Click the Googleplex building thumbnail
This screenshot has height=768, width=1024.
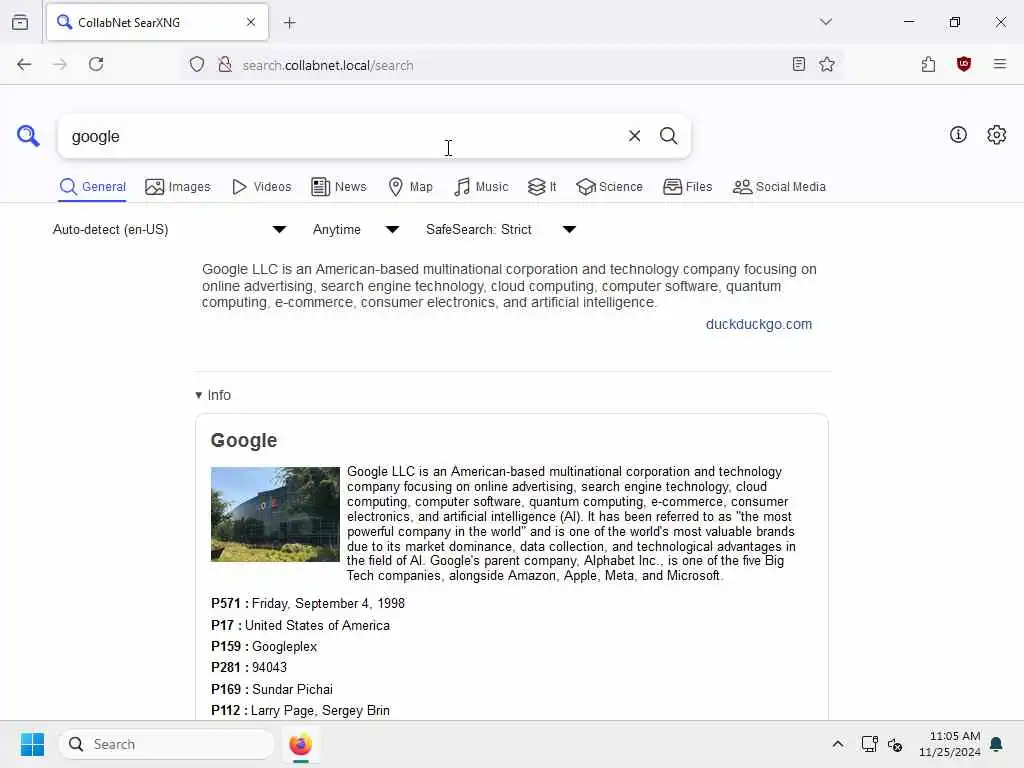tap(275, 514)
